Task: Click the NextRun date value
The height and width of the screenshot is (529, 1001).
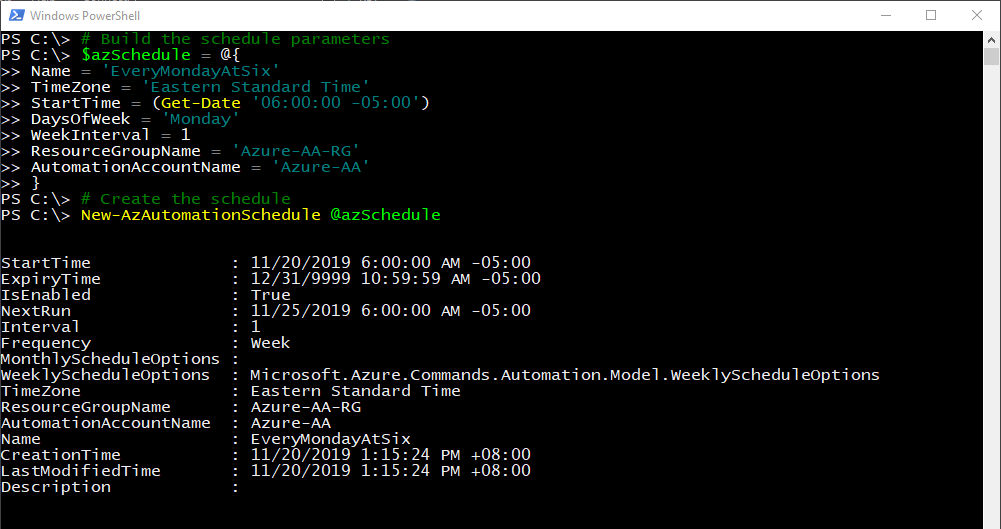Action: coord(390,311)
